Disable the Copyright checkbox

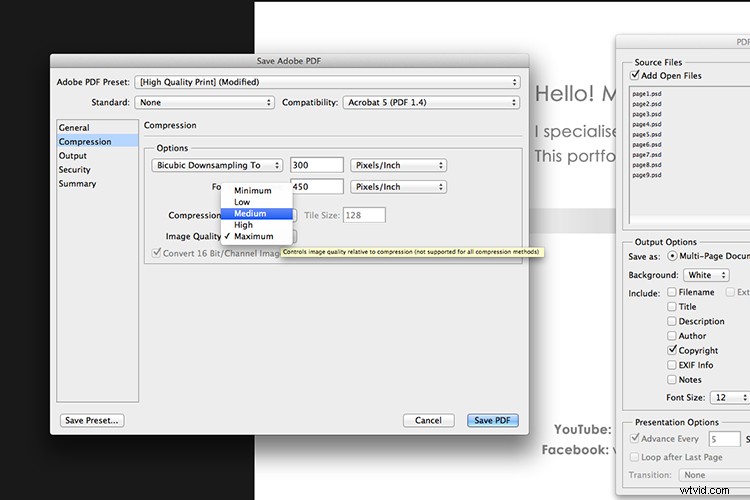(x=672, y=351)
